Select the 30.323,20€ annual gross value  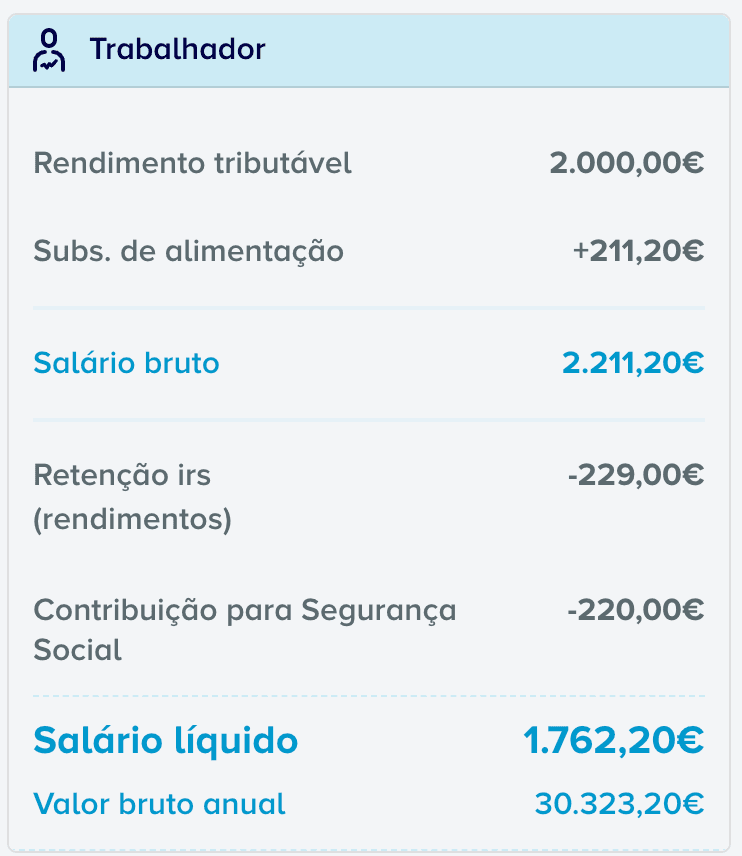point(619,803)
